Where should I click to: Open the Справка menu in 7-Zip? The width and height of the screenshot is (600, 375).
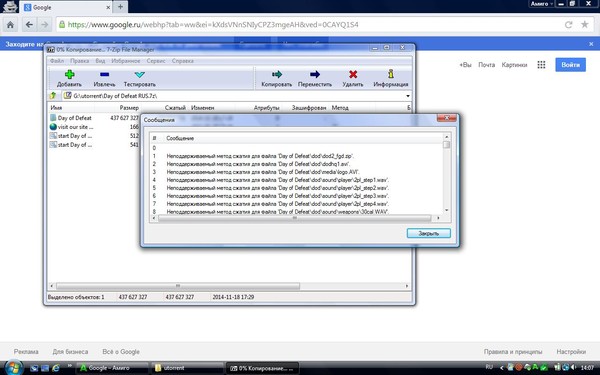[183, 61]
